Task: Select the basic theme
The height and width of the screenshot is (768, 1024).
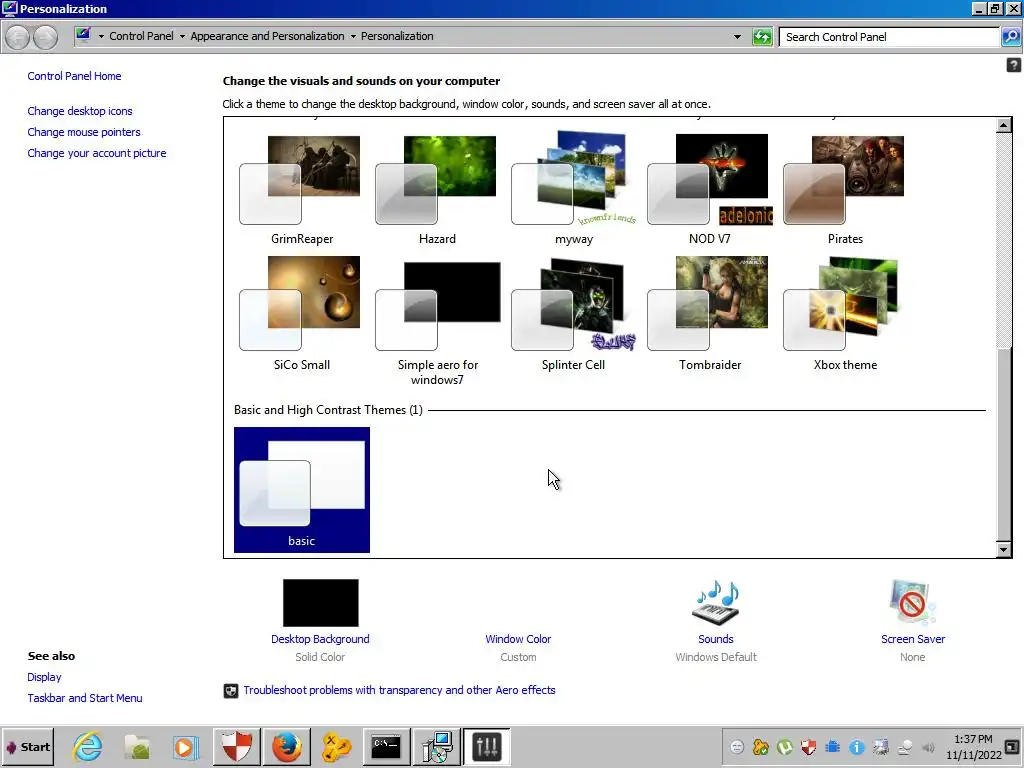Action: (x=302, y=490)
